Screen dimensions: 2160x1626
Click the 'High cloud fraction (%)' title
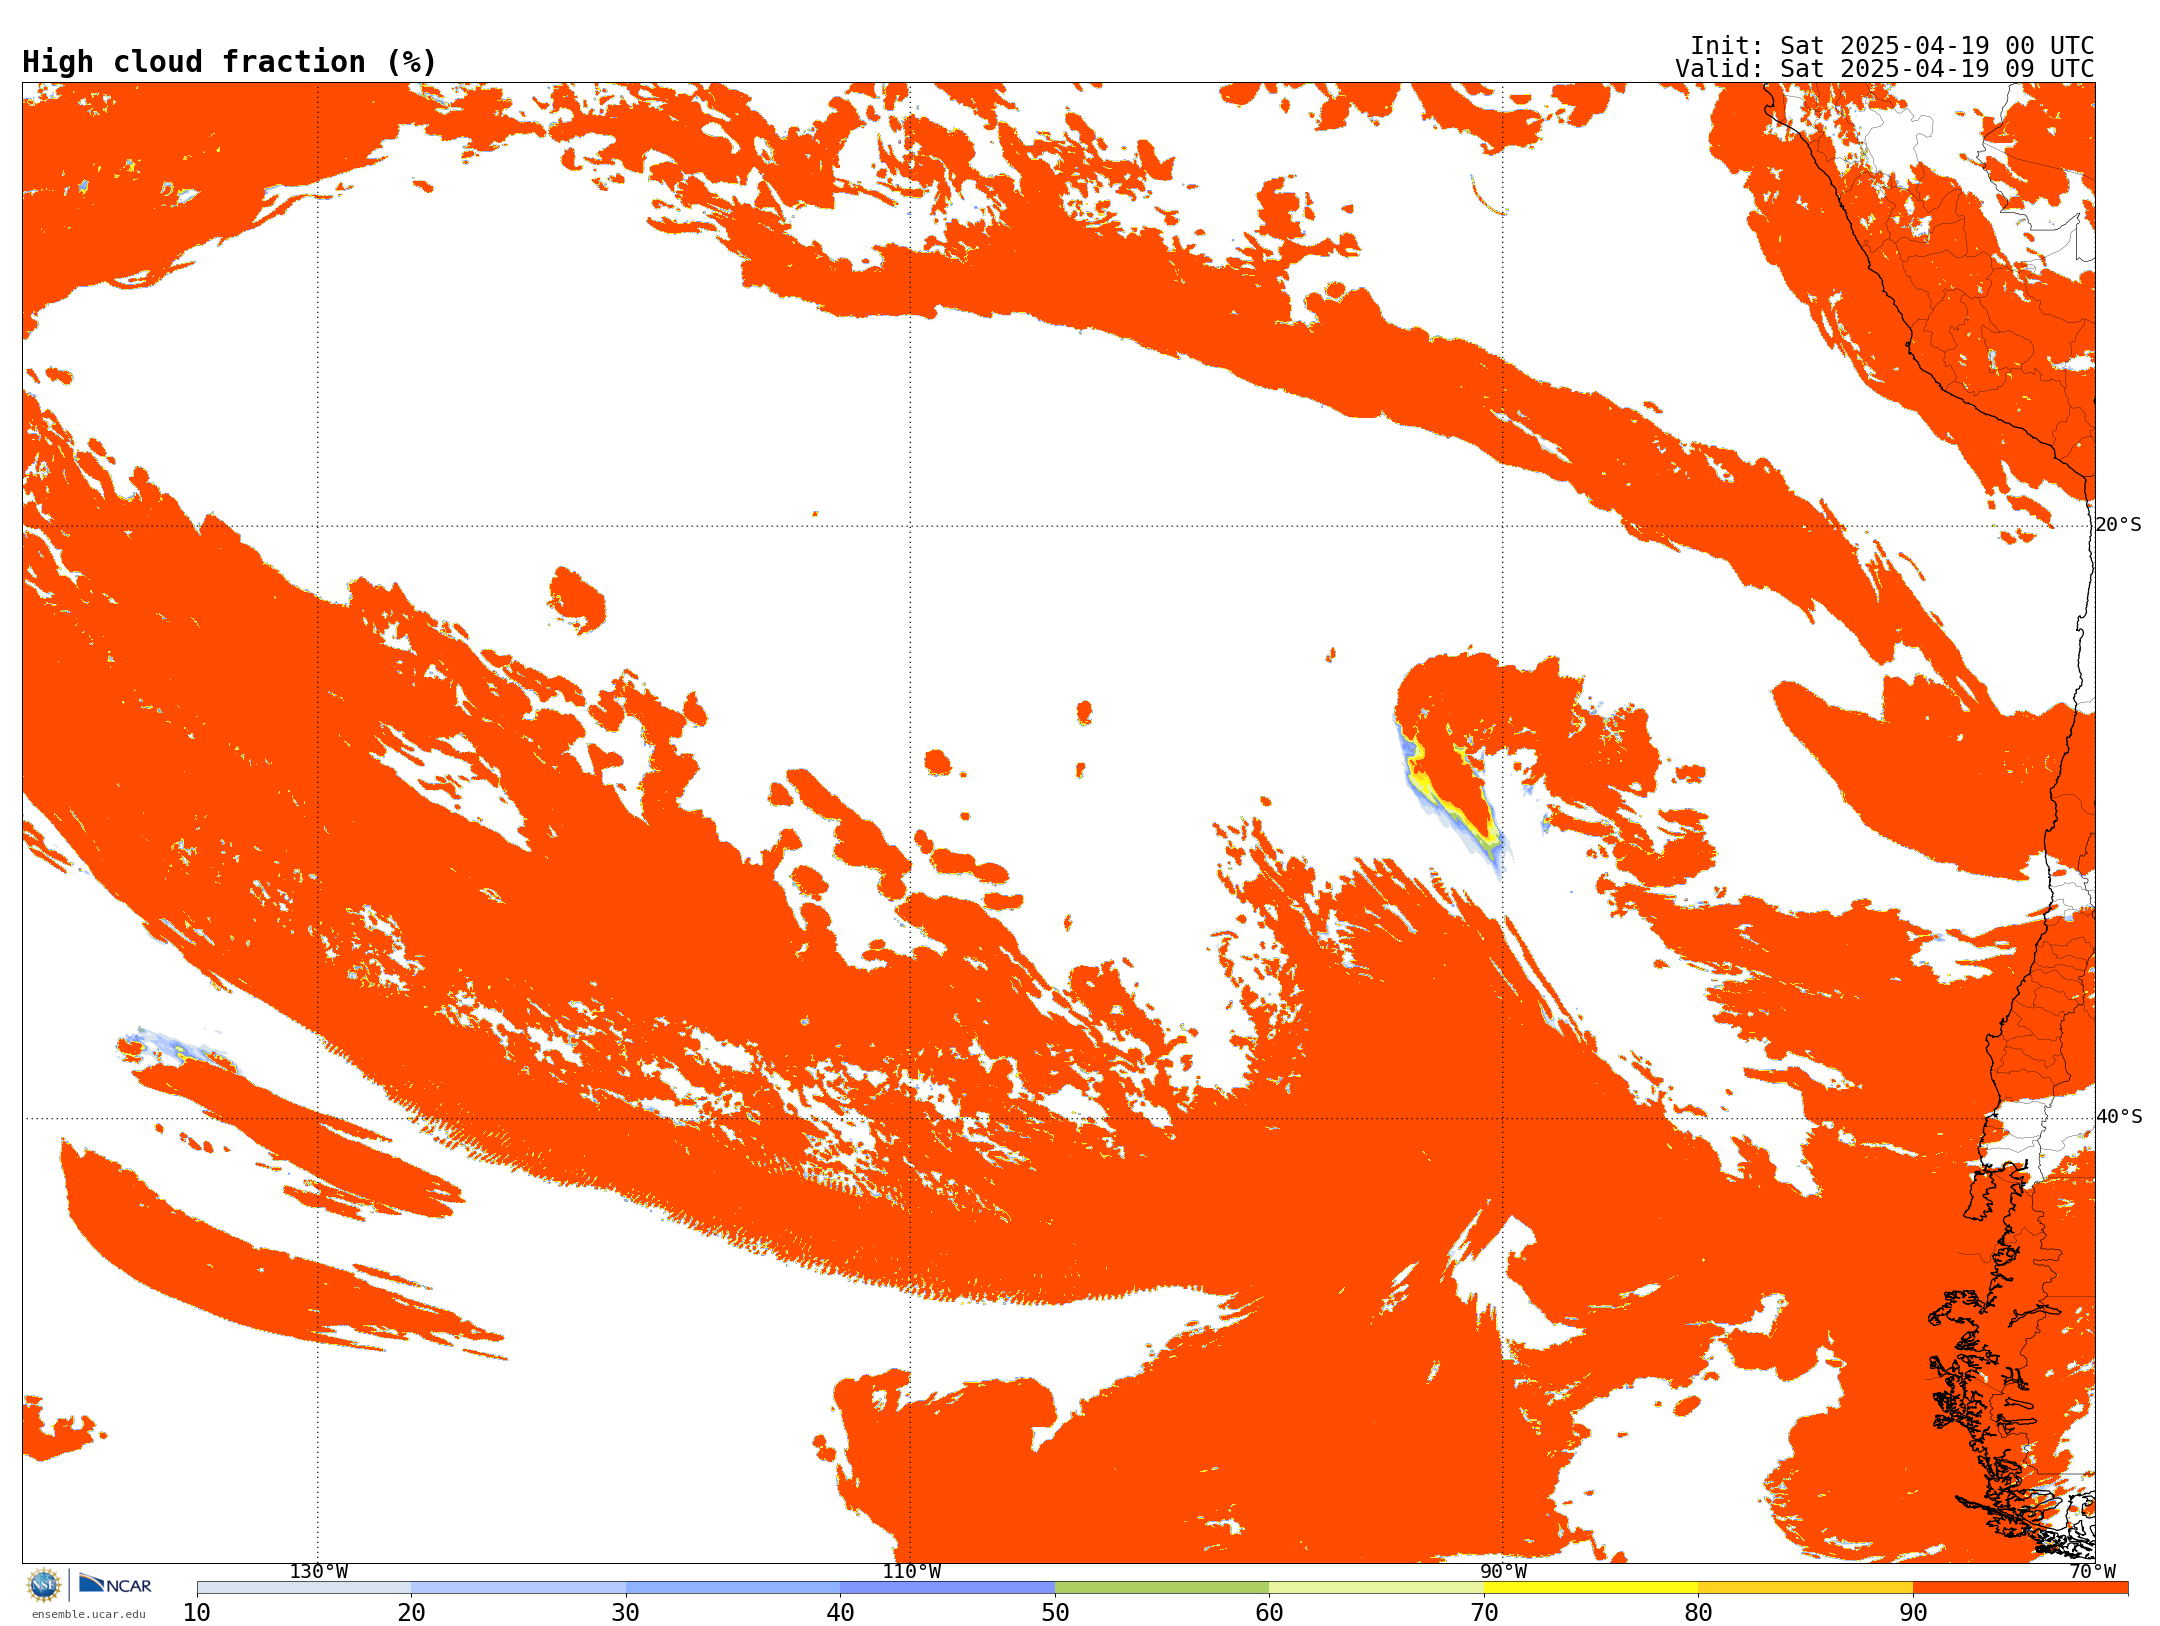[229, 62]
